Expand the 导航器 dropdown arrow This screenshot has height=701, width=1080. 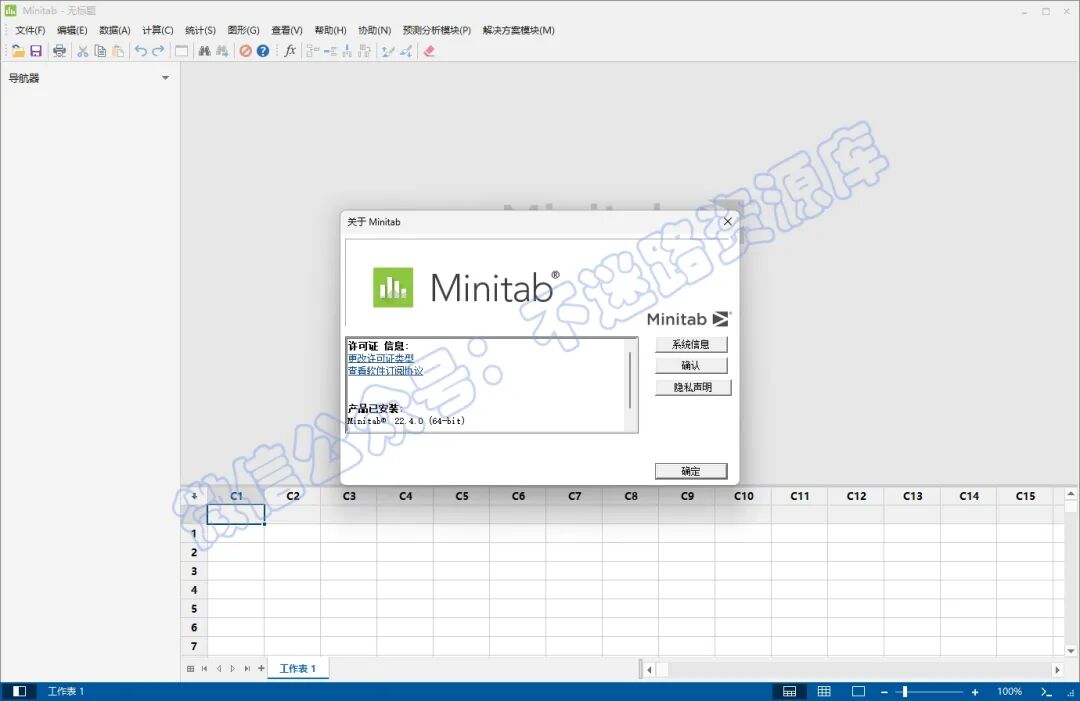(165, 78)
